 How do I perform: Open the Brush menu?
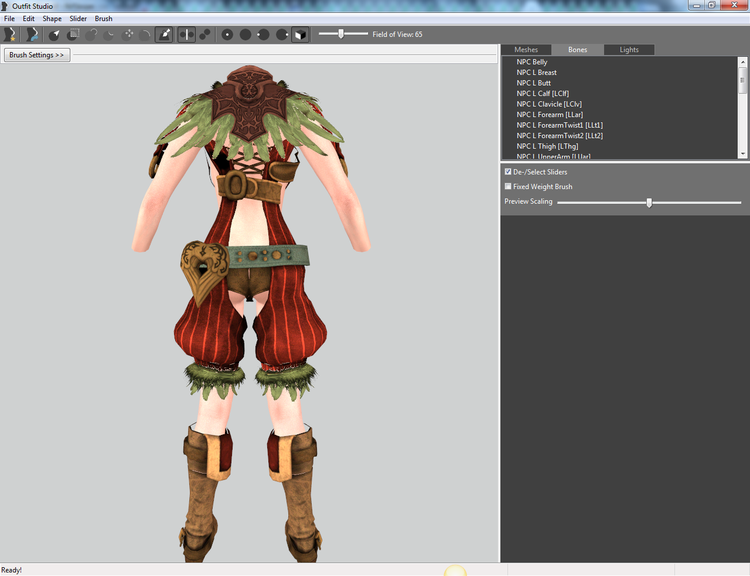point(103,19)
